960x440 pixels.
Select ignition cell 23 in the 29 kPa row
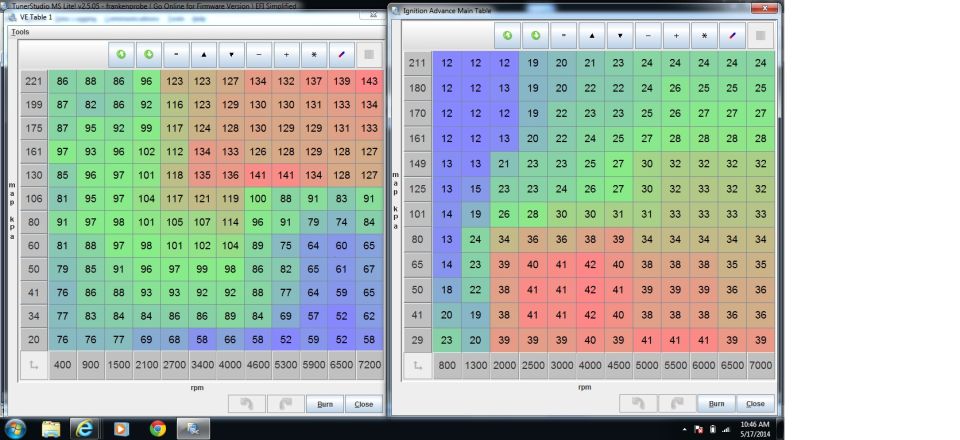[x=447, y=340]
